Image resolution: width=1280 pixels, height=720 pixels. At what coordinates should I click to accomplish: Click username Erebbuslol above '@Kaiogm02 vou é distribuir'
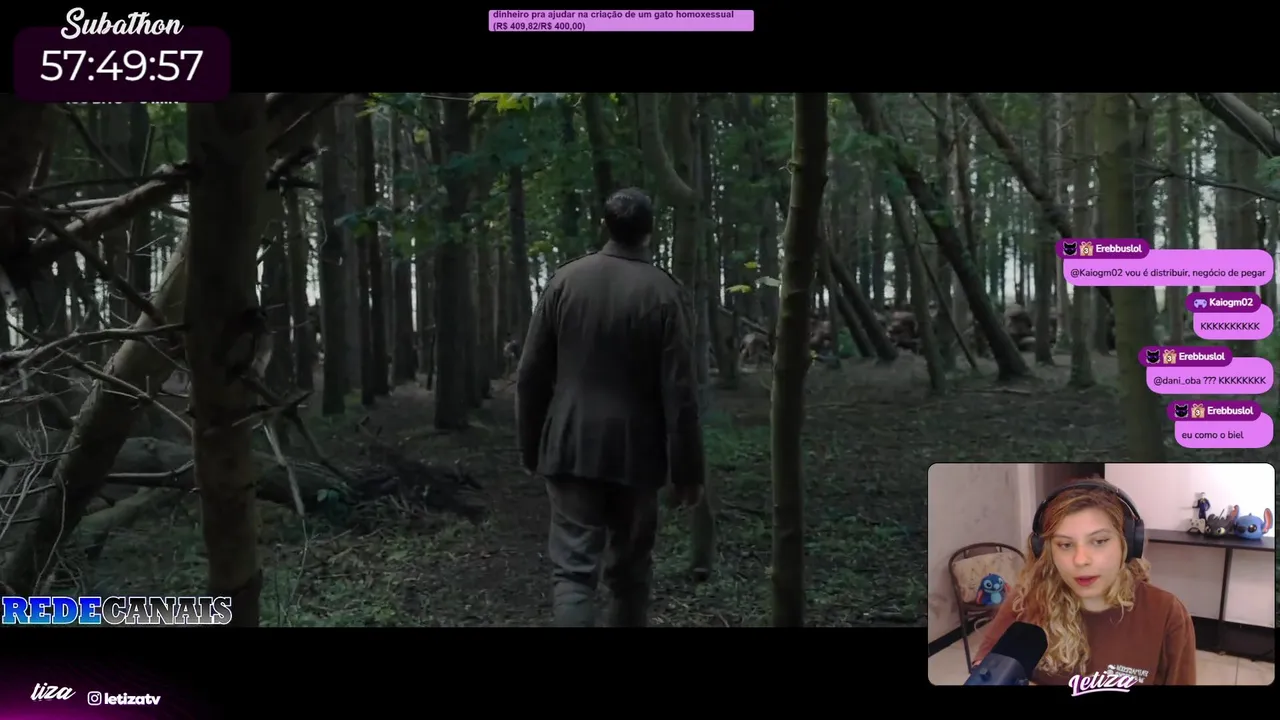tap(1118, 248)
